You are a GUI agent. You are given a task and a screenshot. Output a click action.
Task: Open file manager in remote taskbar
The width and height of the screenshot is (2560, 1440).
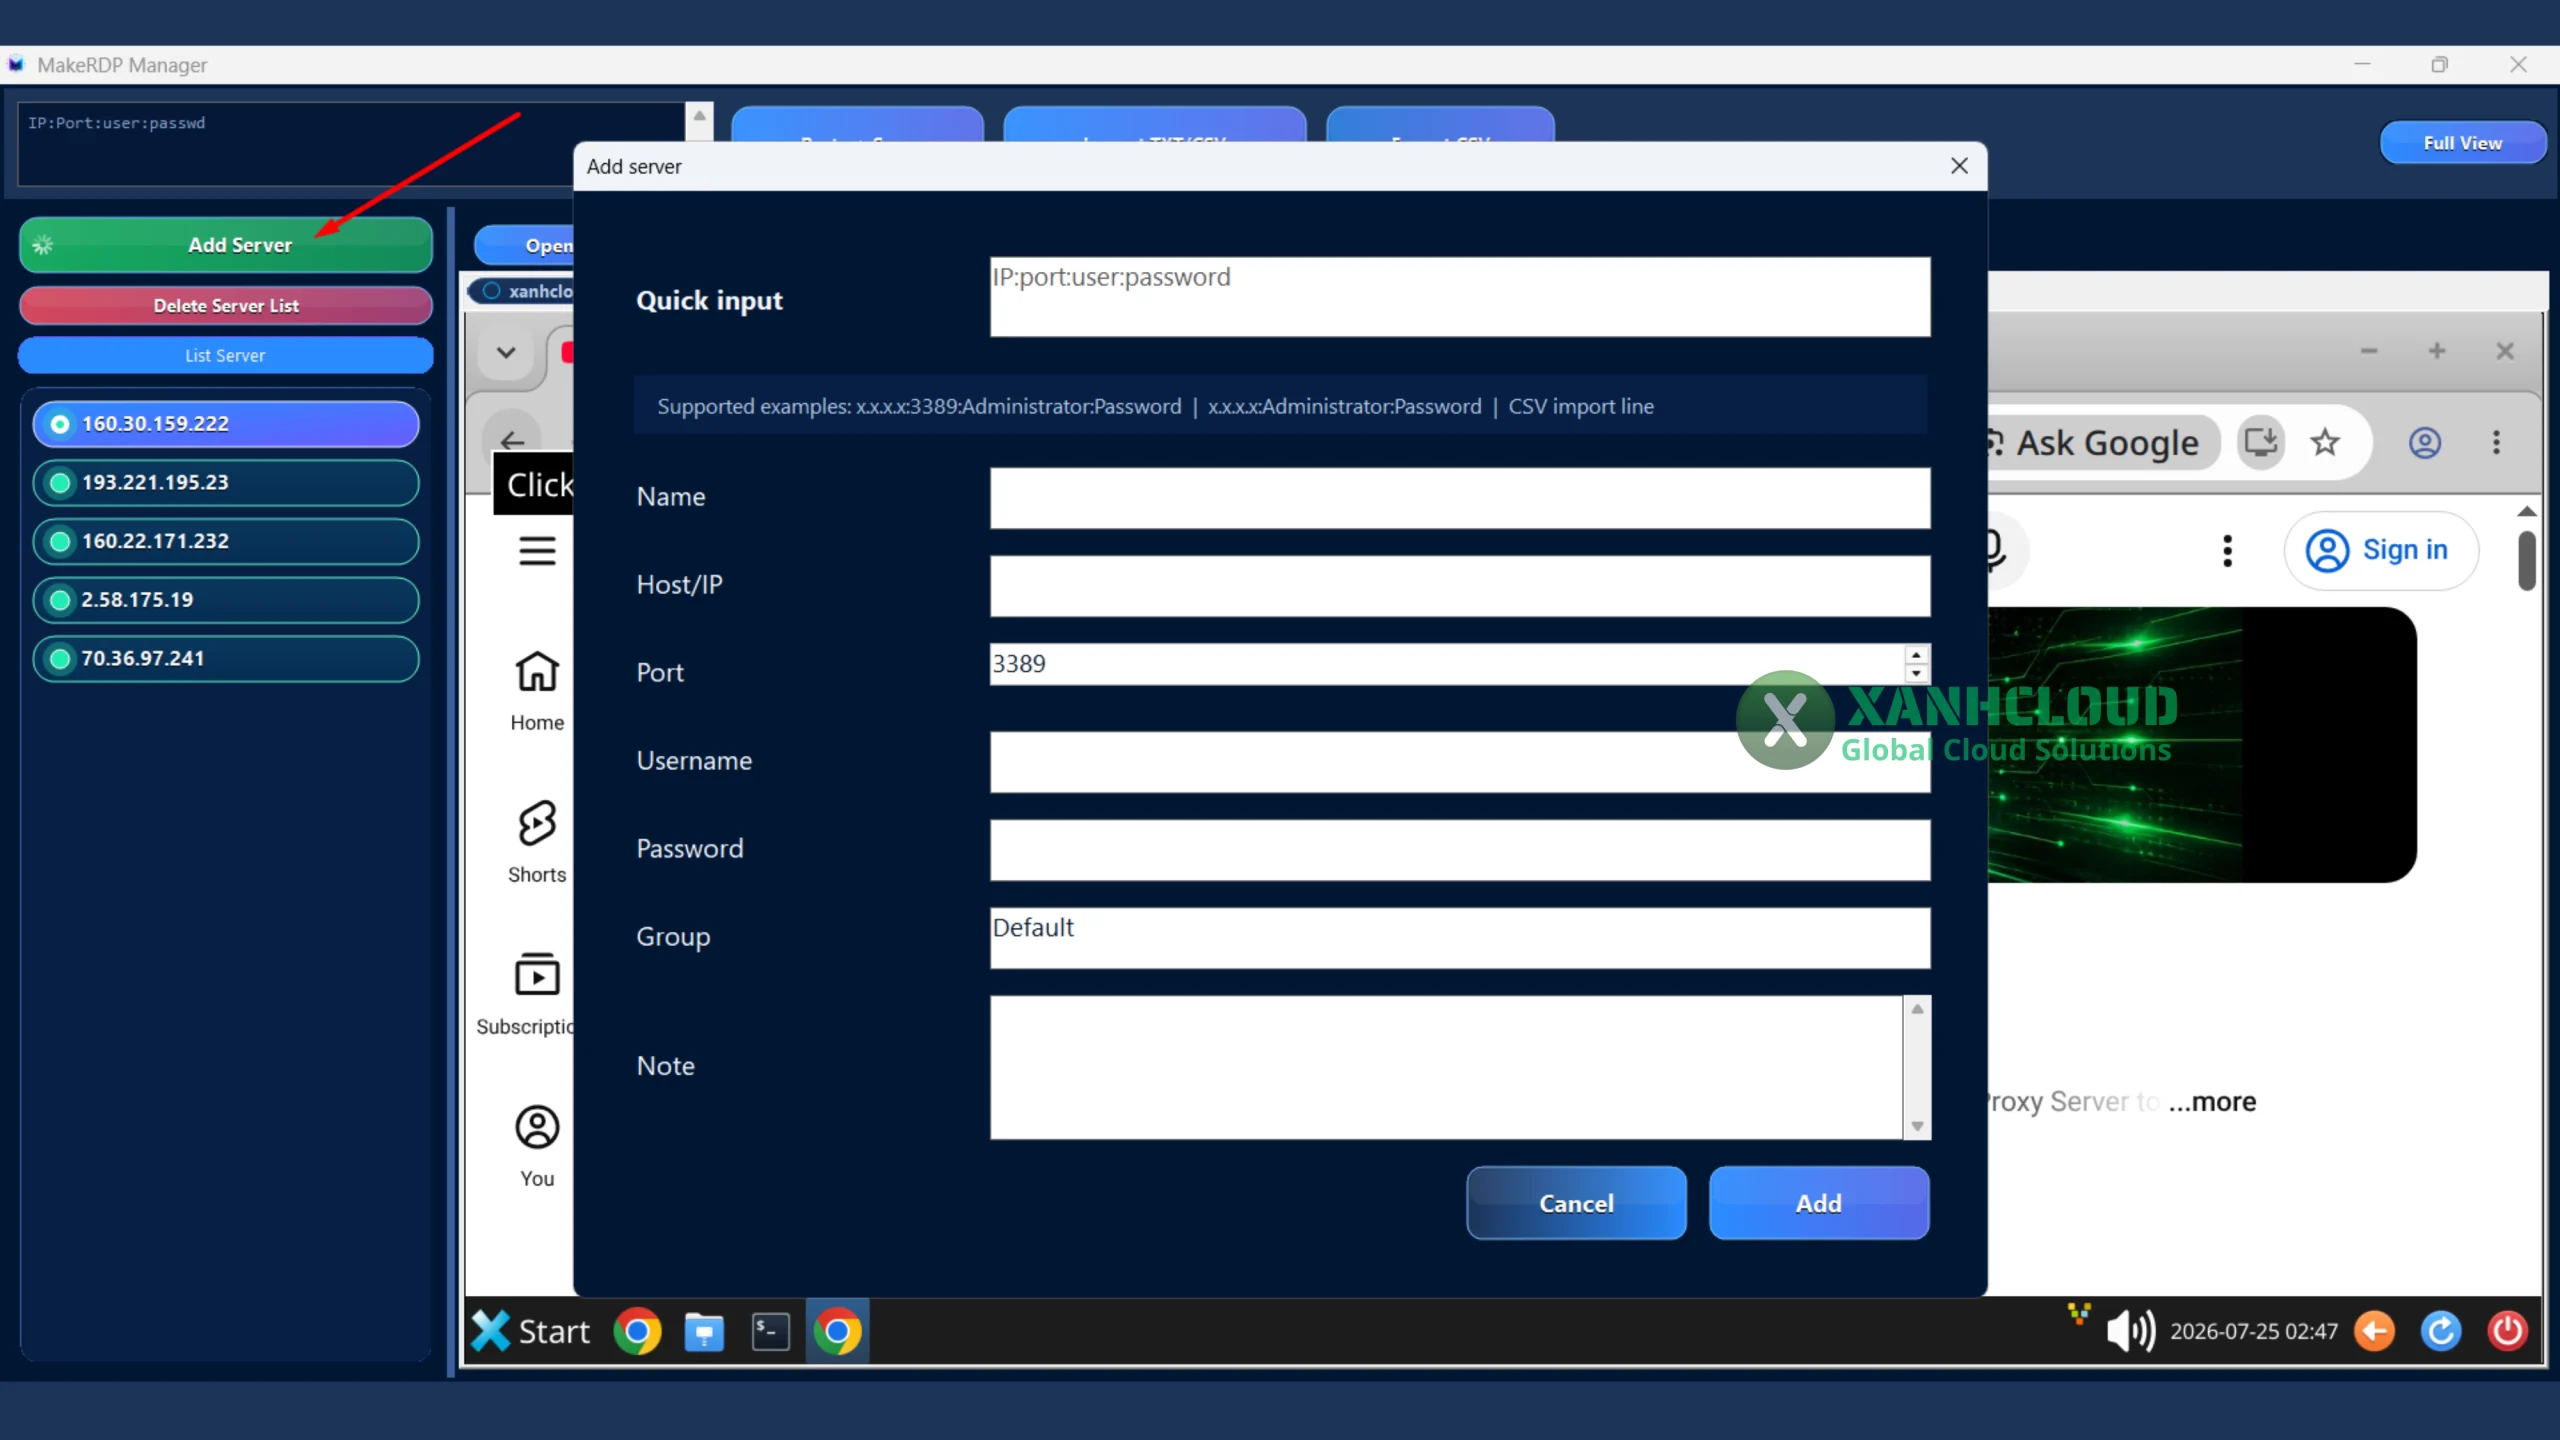pos(704,1332)
